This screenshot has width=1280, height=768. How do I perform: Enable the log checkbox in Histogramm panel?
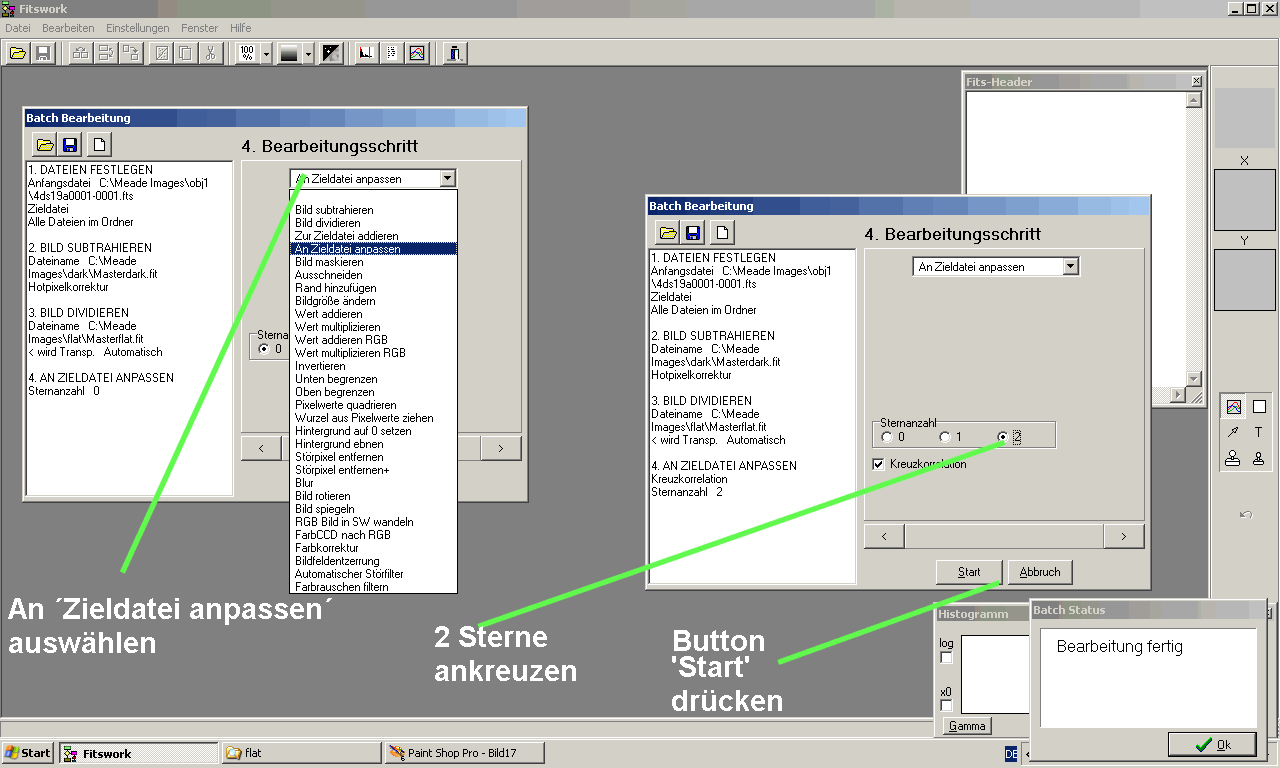947,658
